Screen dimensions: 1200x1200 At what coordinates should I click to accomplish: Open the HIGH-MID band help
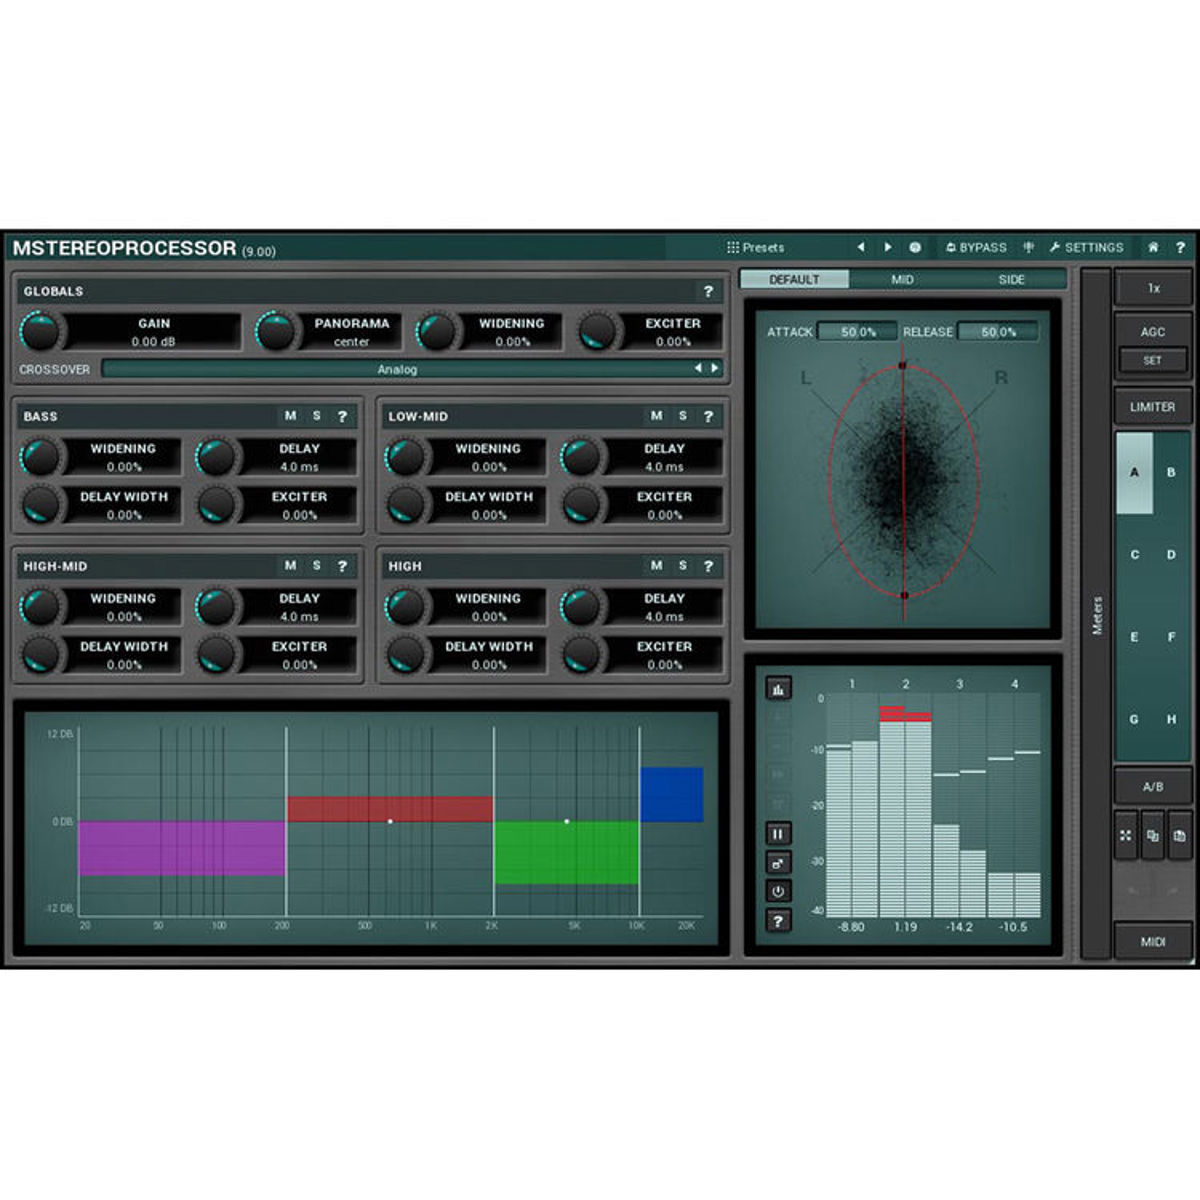342,566
